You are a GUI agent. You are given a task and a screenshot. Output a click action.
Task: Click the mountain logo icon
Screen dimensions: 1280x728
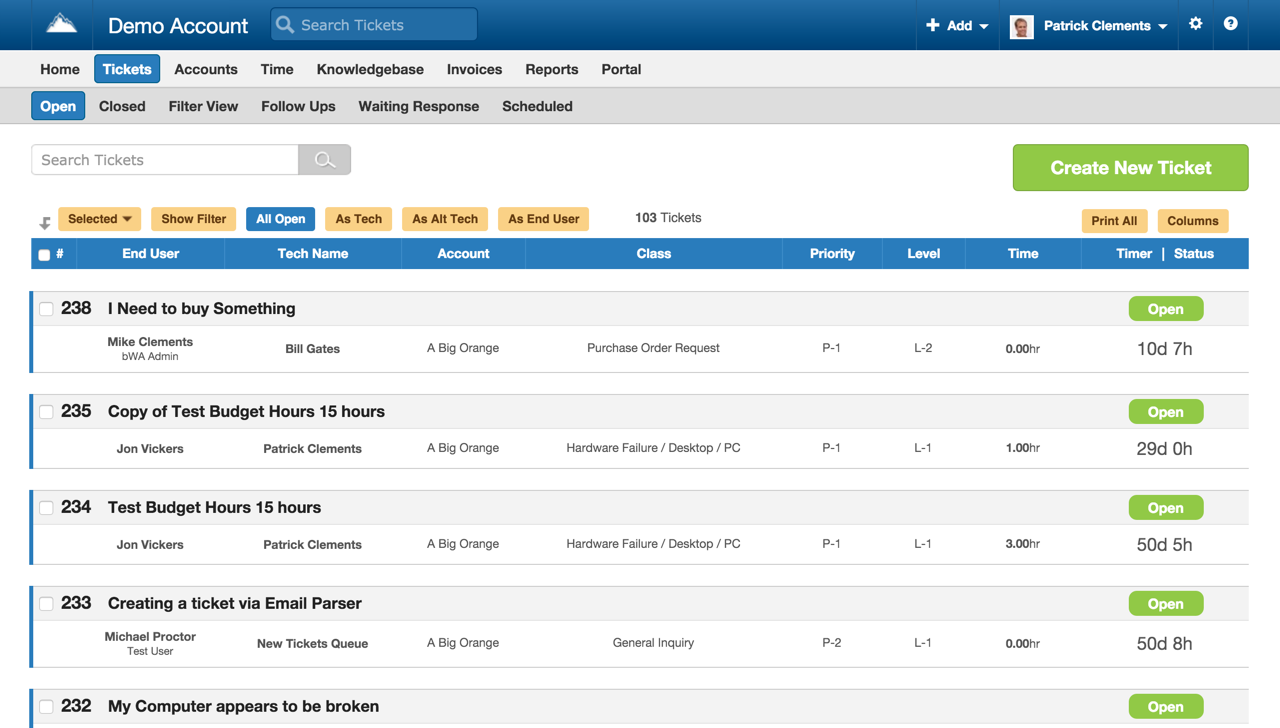click(x=61, y=24)
